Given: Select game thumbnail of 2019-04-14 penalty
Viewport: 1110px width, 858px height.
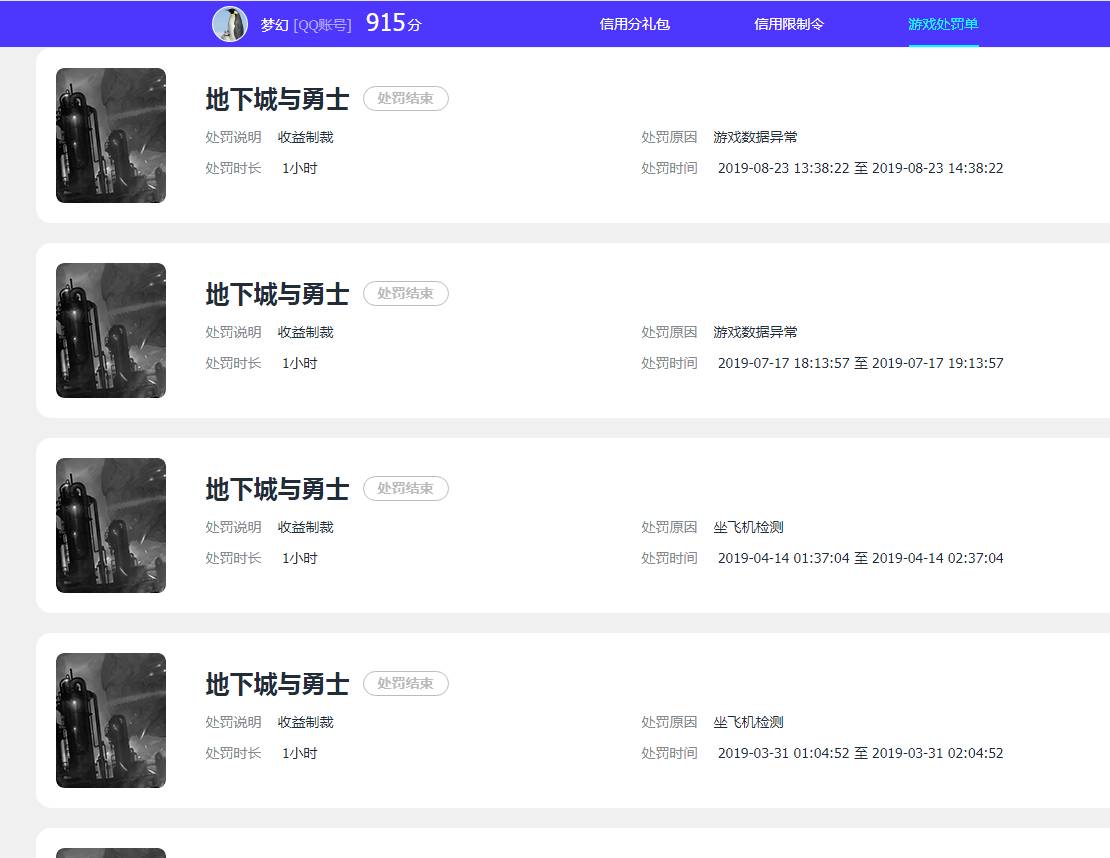Looking at the screenshot, I should (111, 525).
